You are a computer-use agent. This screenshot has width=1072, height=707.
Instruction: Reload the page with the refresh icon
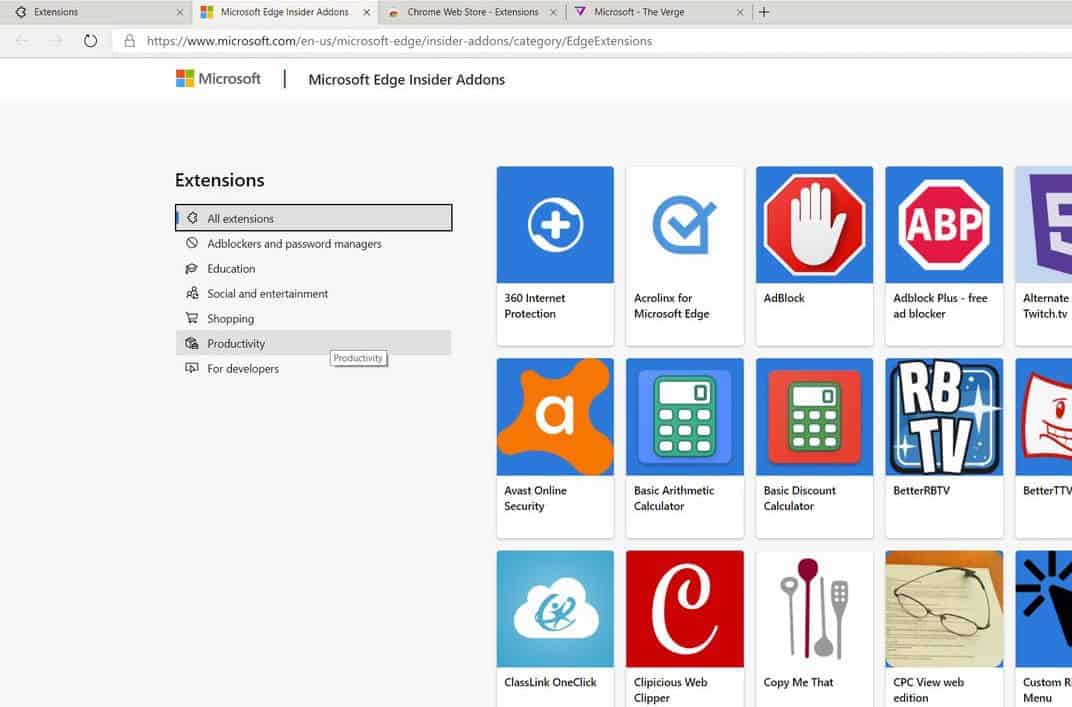point(89,41)
